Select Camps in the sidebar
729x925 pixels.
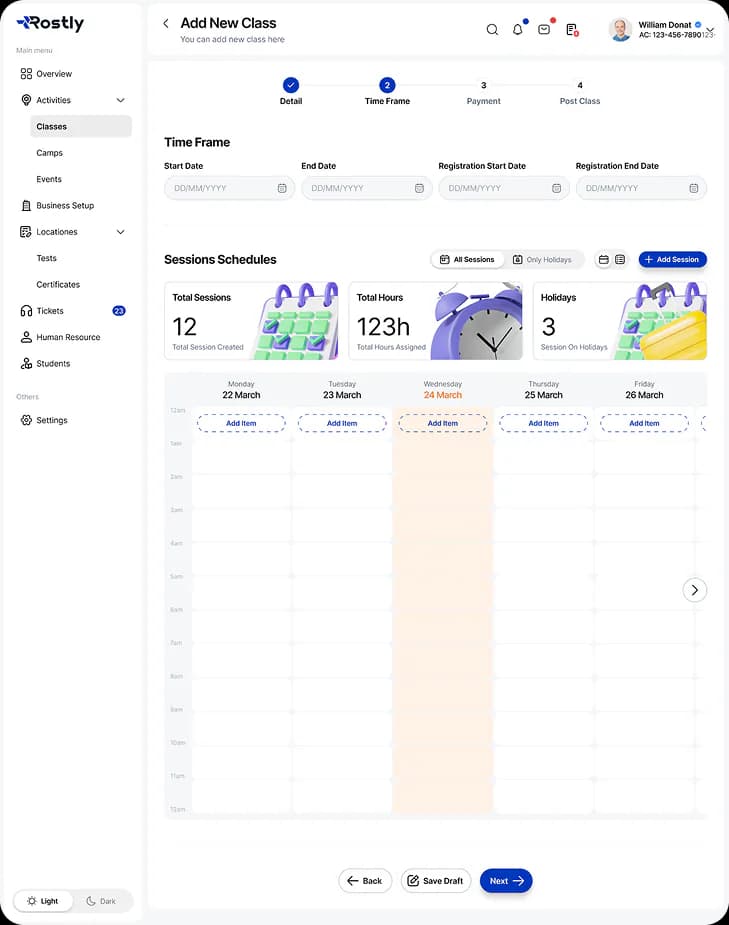pyautogui.click(x=50, y=153)
